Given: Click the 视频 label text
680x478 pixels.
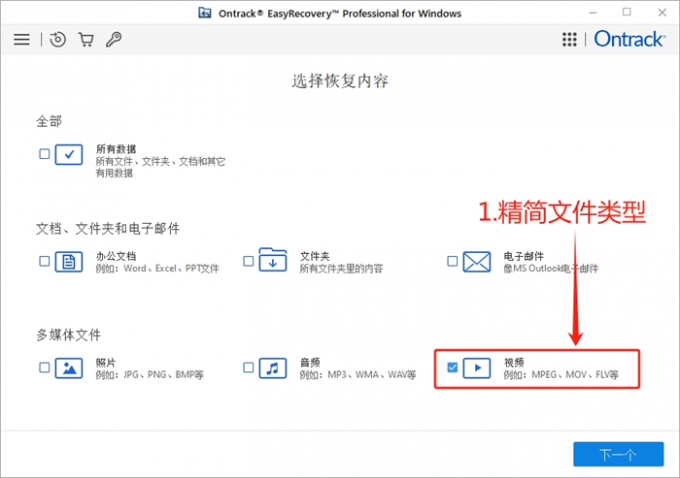Looking at the screenshot, I should coord(513,363).
